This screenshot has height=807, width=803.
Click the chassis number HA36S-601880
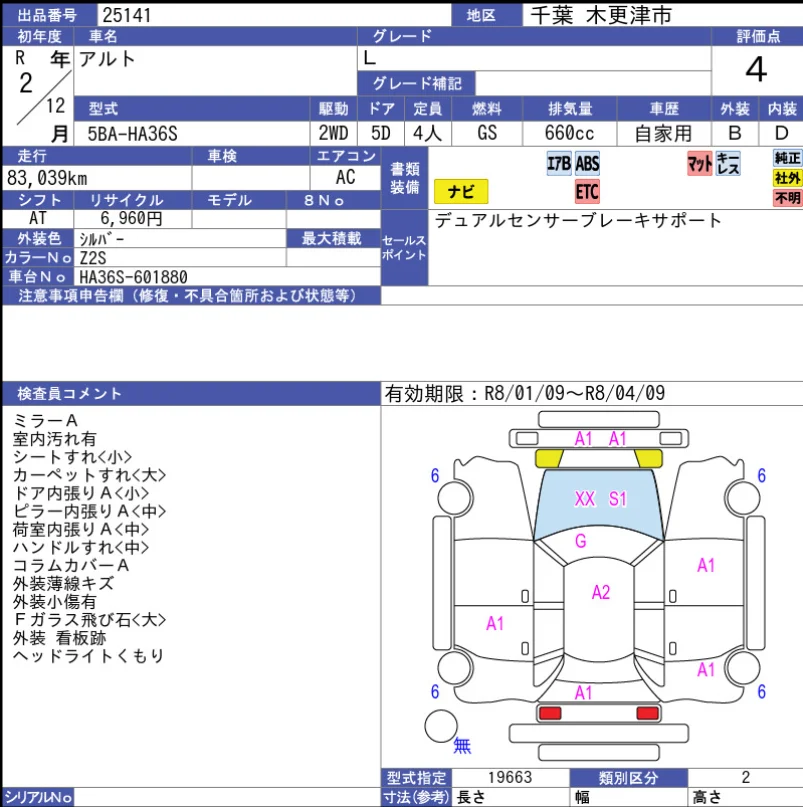pyautogui.click(x=133, y=277)
